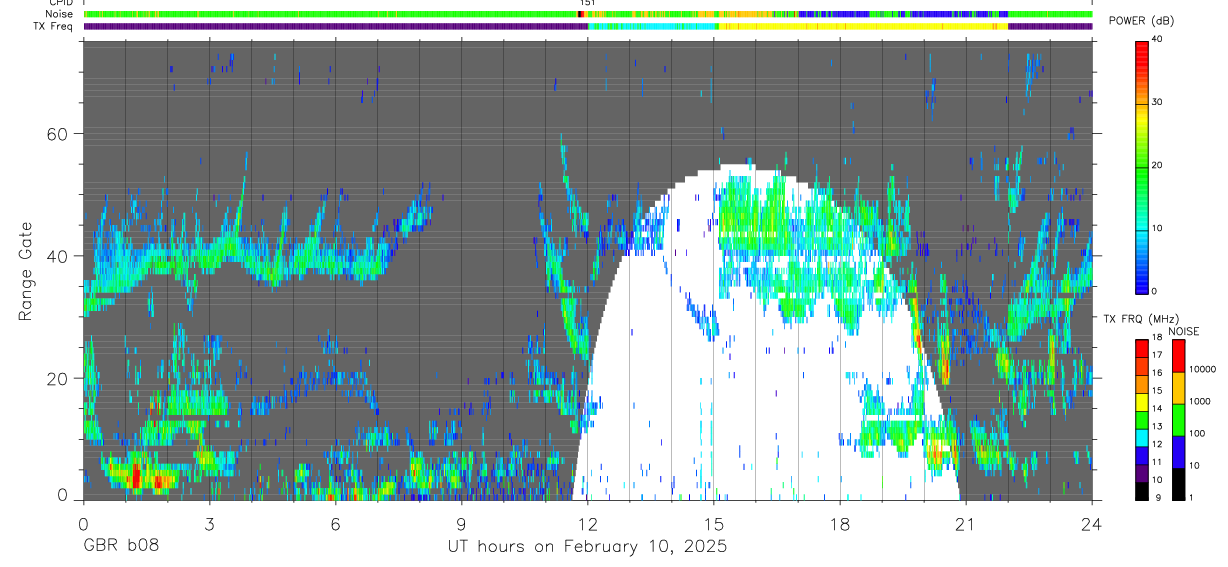Click the orange-red 16–17 MHz TX FRQ swatch
This screenshot has height=567, width=1228.
[x=1142, y=364]
